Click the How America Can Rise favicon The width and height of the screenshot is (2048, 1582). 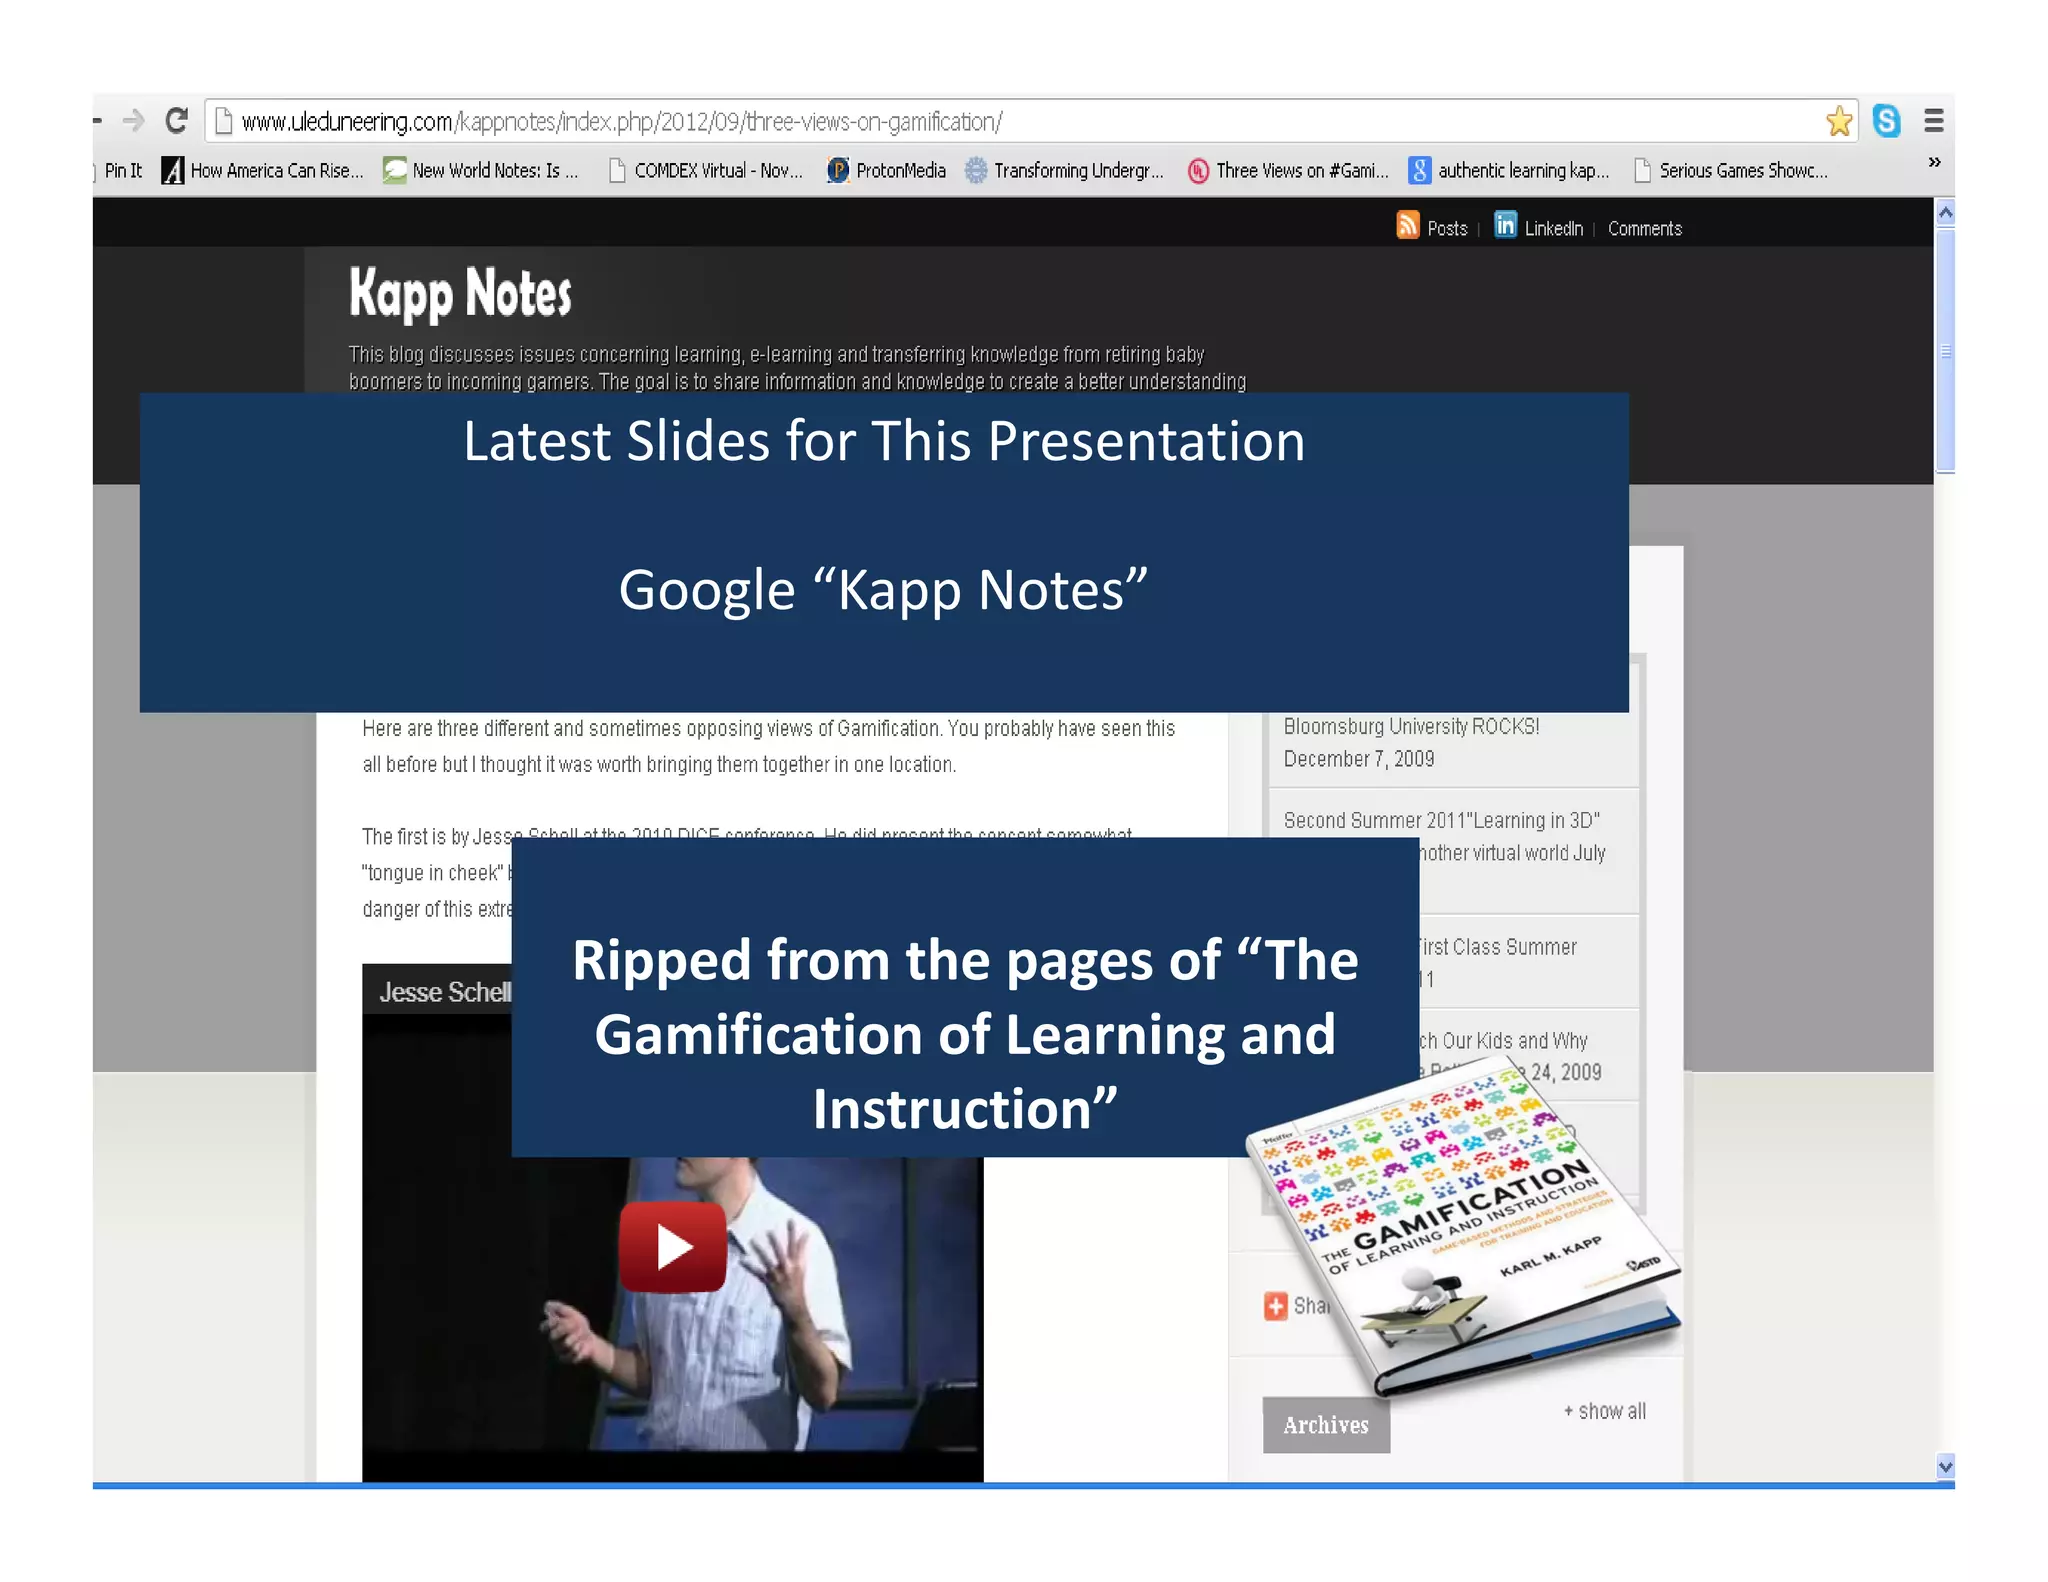click(x=173, y=171)
